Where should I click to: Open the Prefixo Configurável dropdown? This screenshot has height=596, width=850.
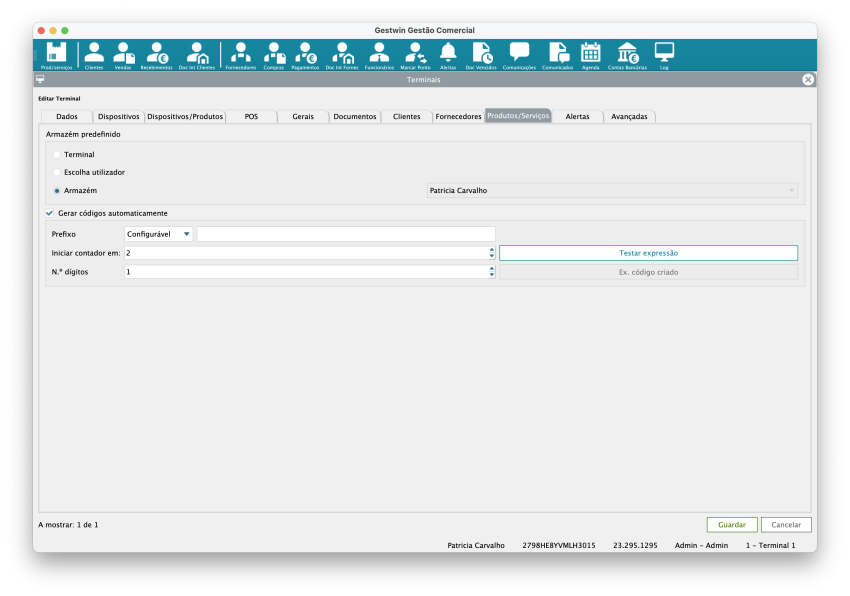click(x=158, y=234)
